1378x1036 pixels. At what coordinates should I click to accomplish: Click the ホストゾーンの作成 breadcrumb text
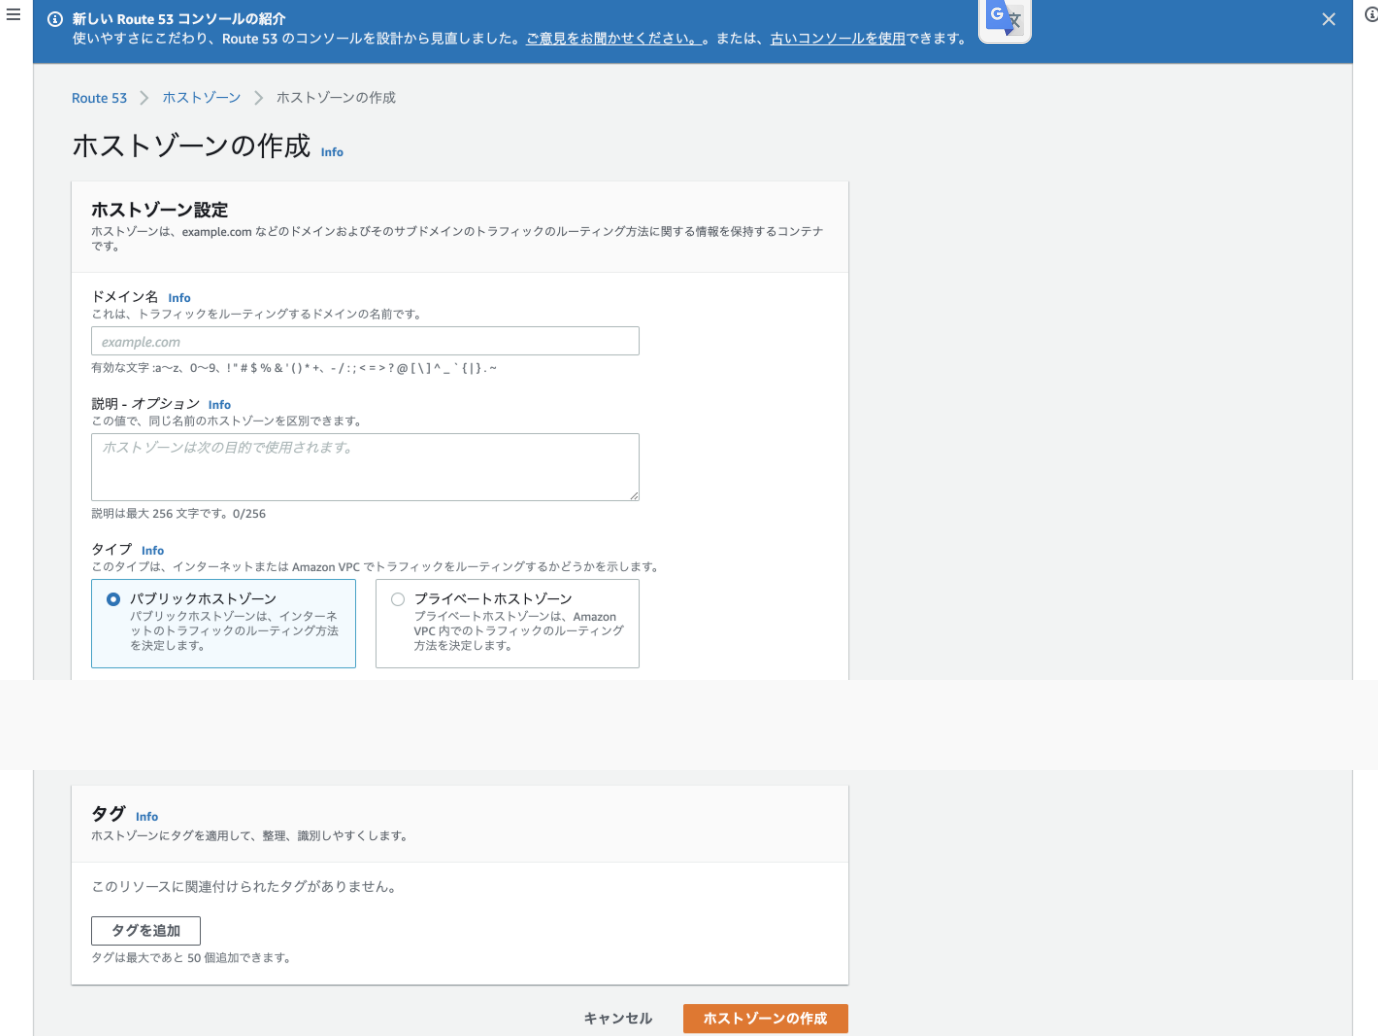336,98
